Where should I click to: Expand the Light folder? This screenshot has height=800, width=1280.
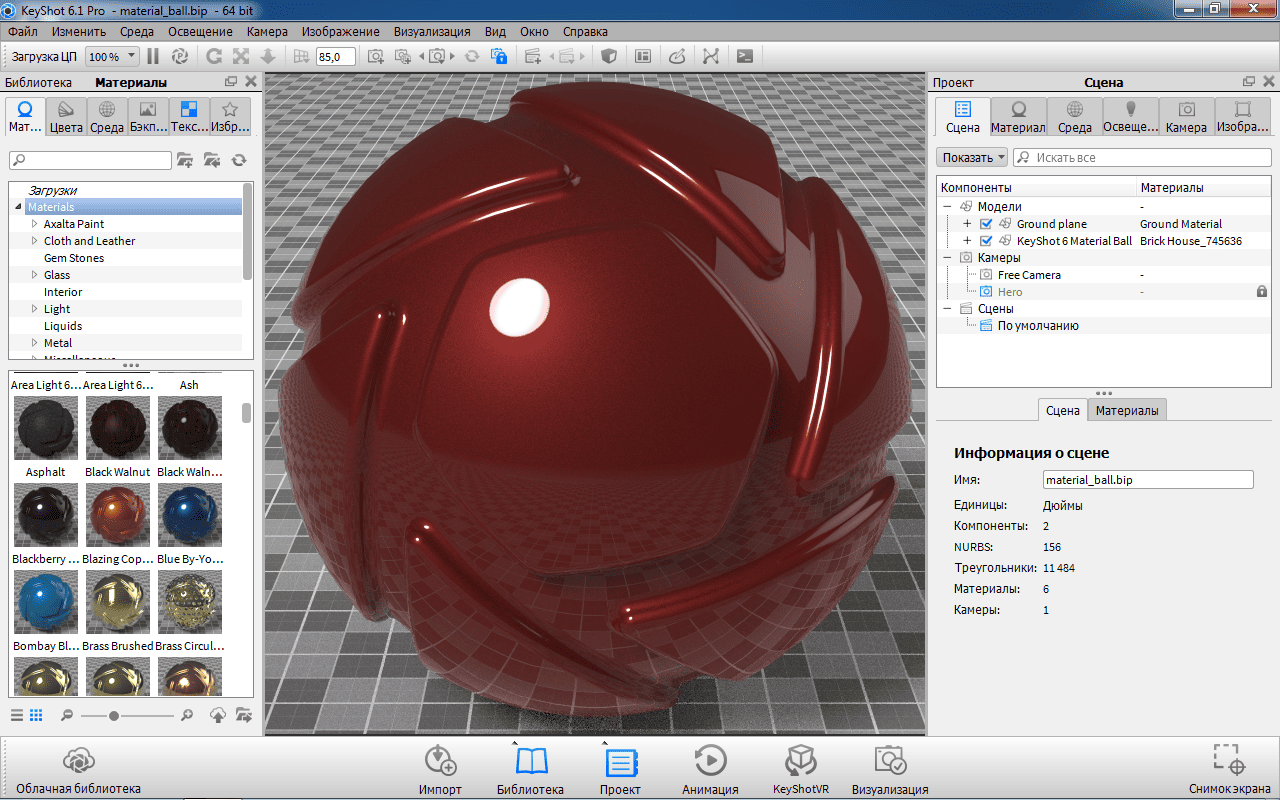34,309
